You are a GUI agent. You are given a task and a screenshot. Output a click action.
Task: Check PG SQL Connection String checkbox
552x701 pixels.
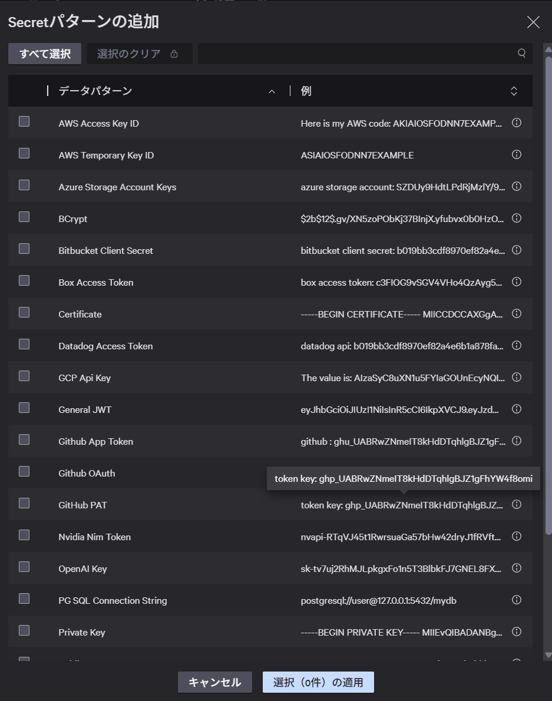24,599
